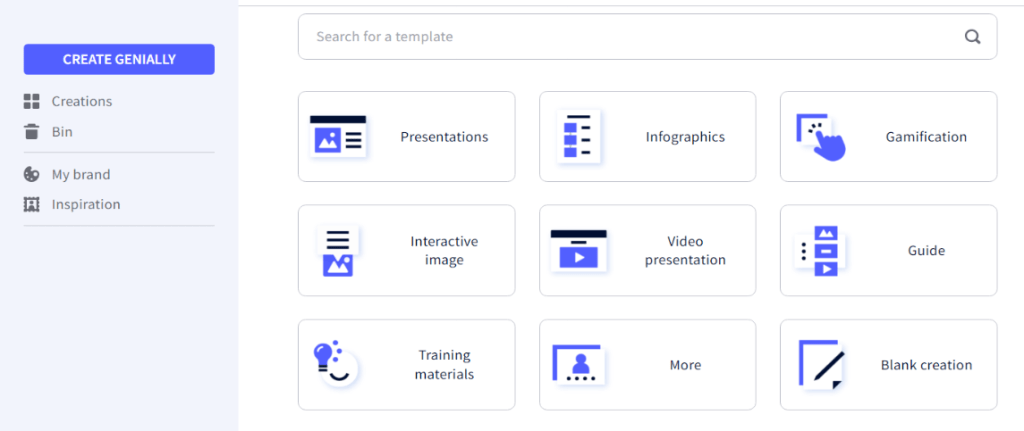
Task: Click the Guide template icon
Action: click(821, 251)
